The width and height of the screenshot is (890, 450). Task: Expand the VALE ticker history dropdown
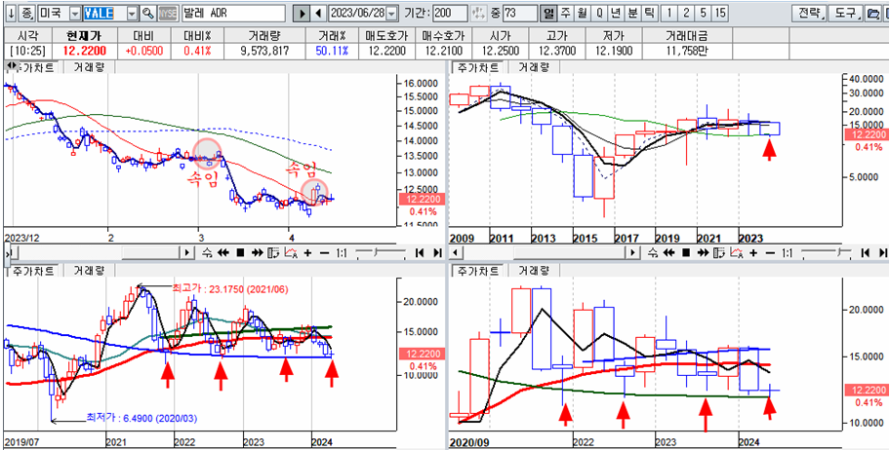(132, 14)
